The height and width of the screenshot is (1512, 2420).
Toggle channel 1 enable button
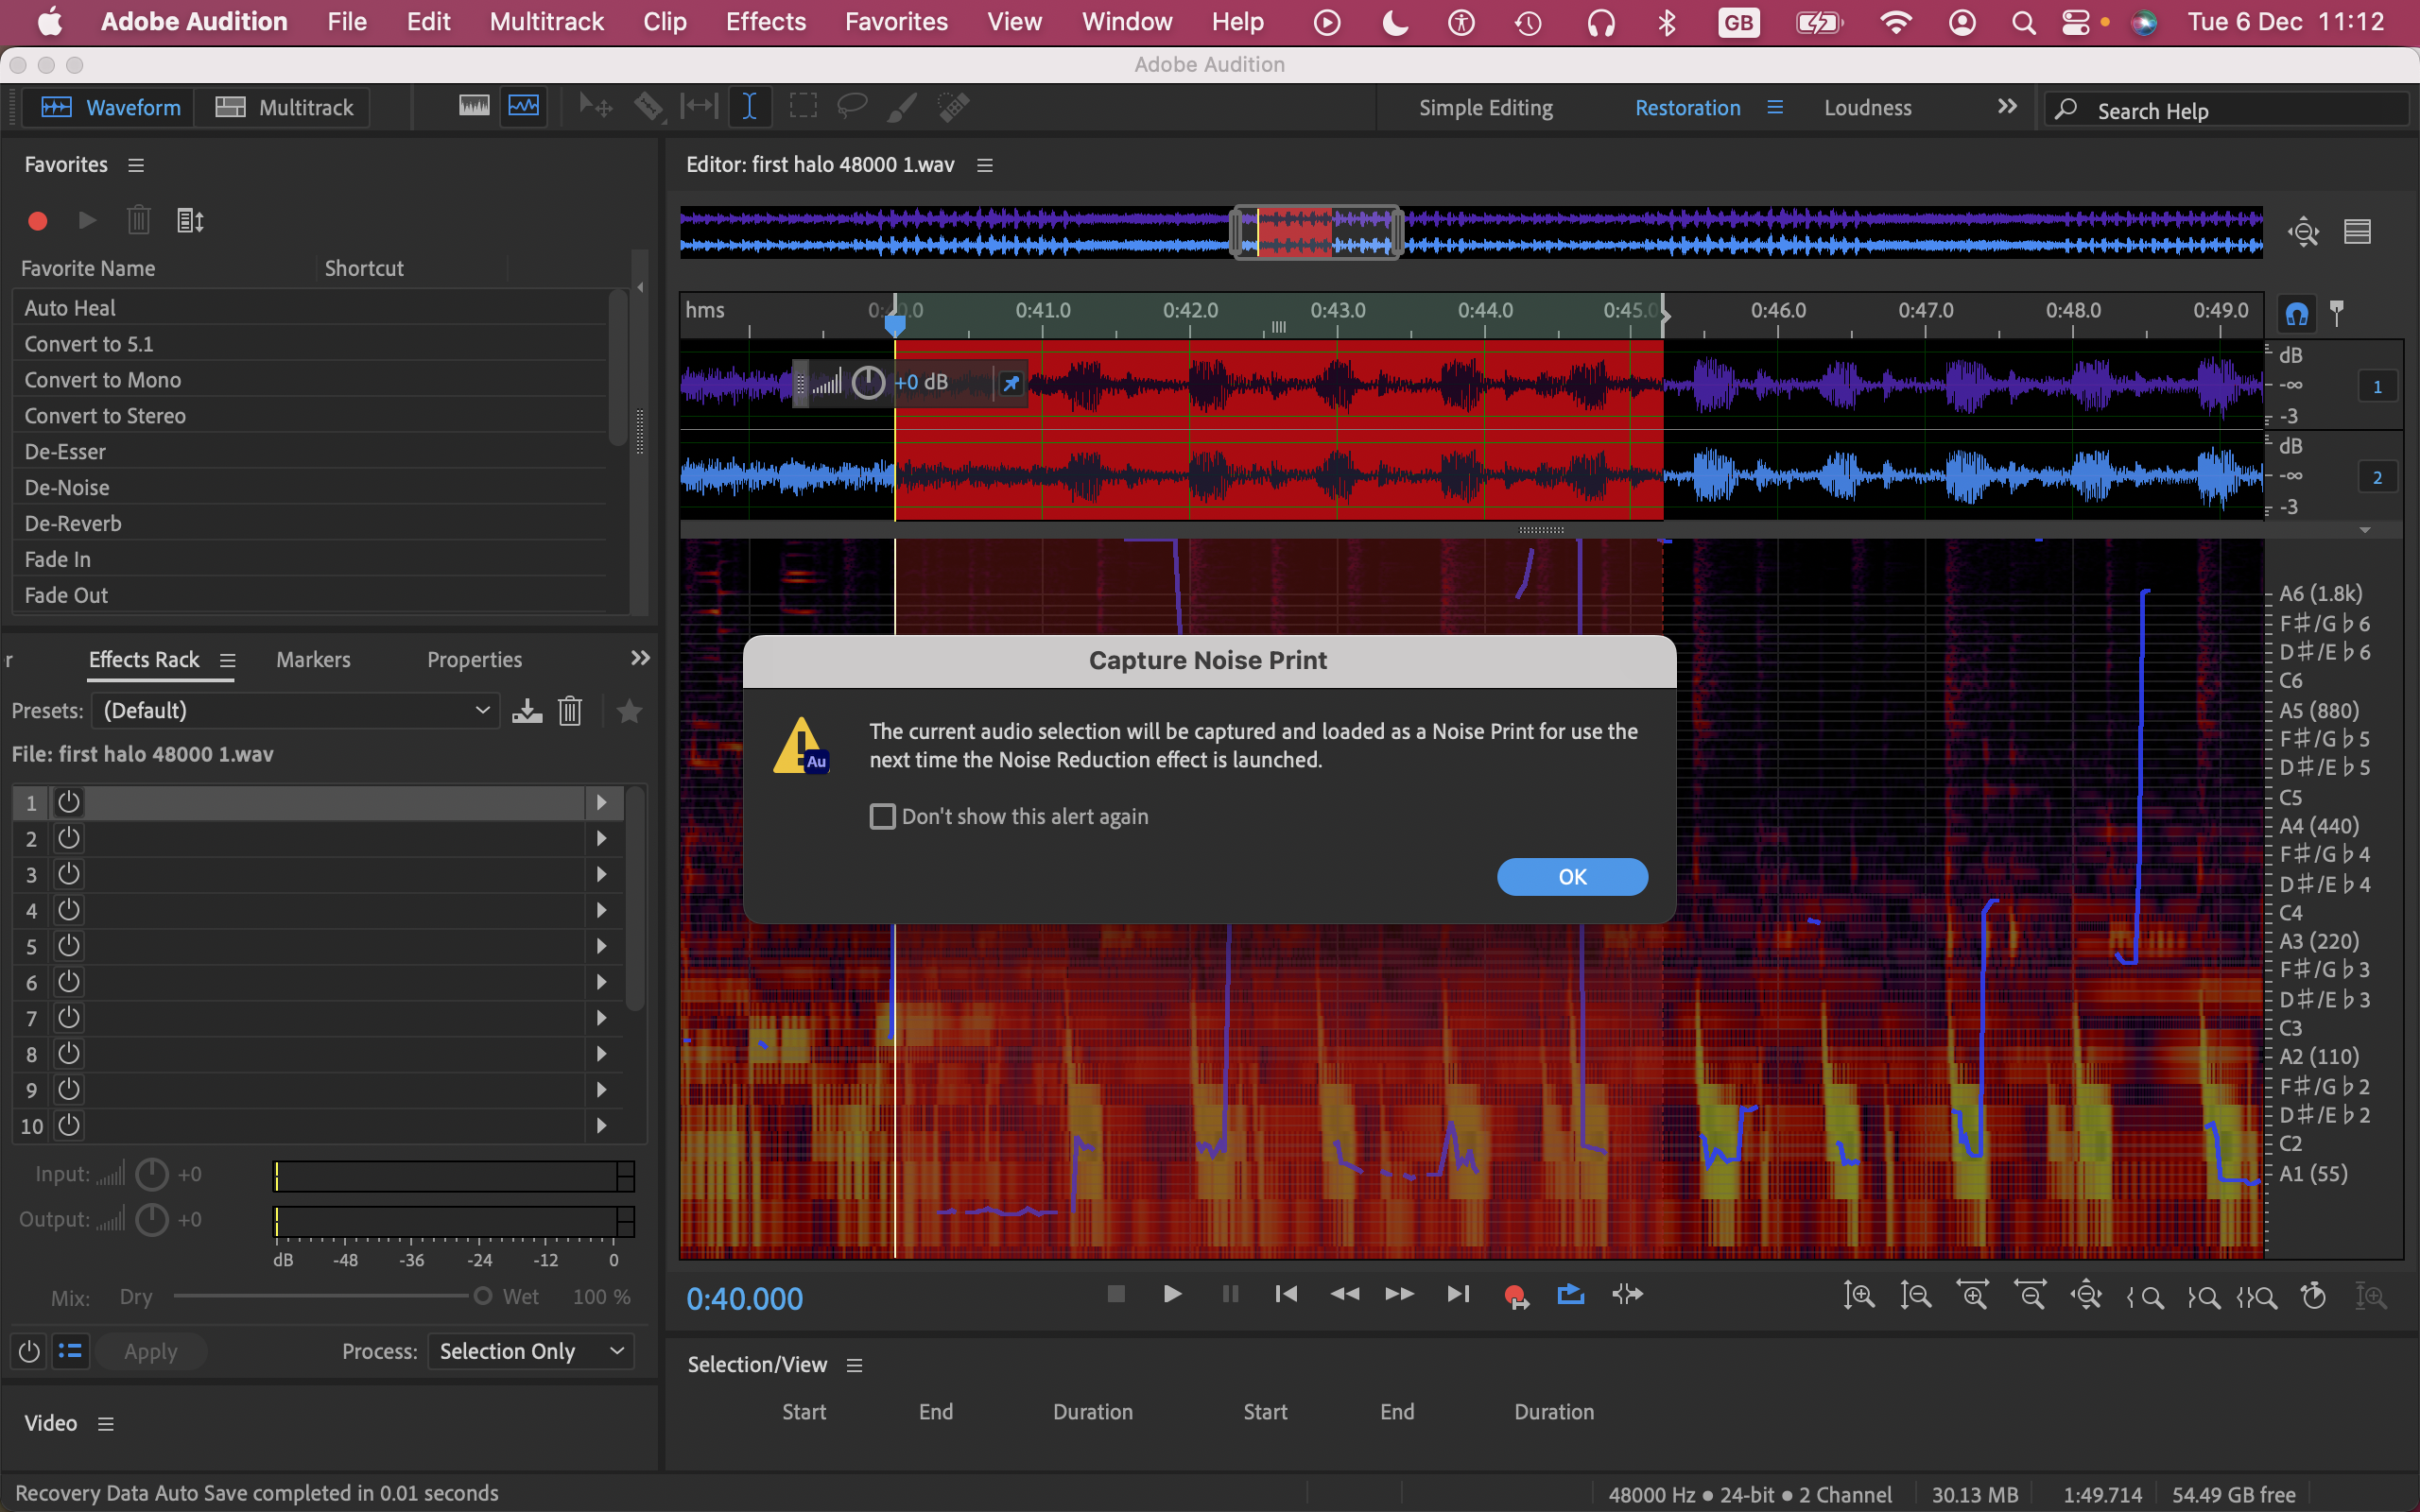2377,387
